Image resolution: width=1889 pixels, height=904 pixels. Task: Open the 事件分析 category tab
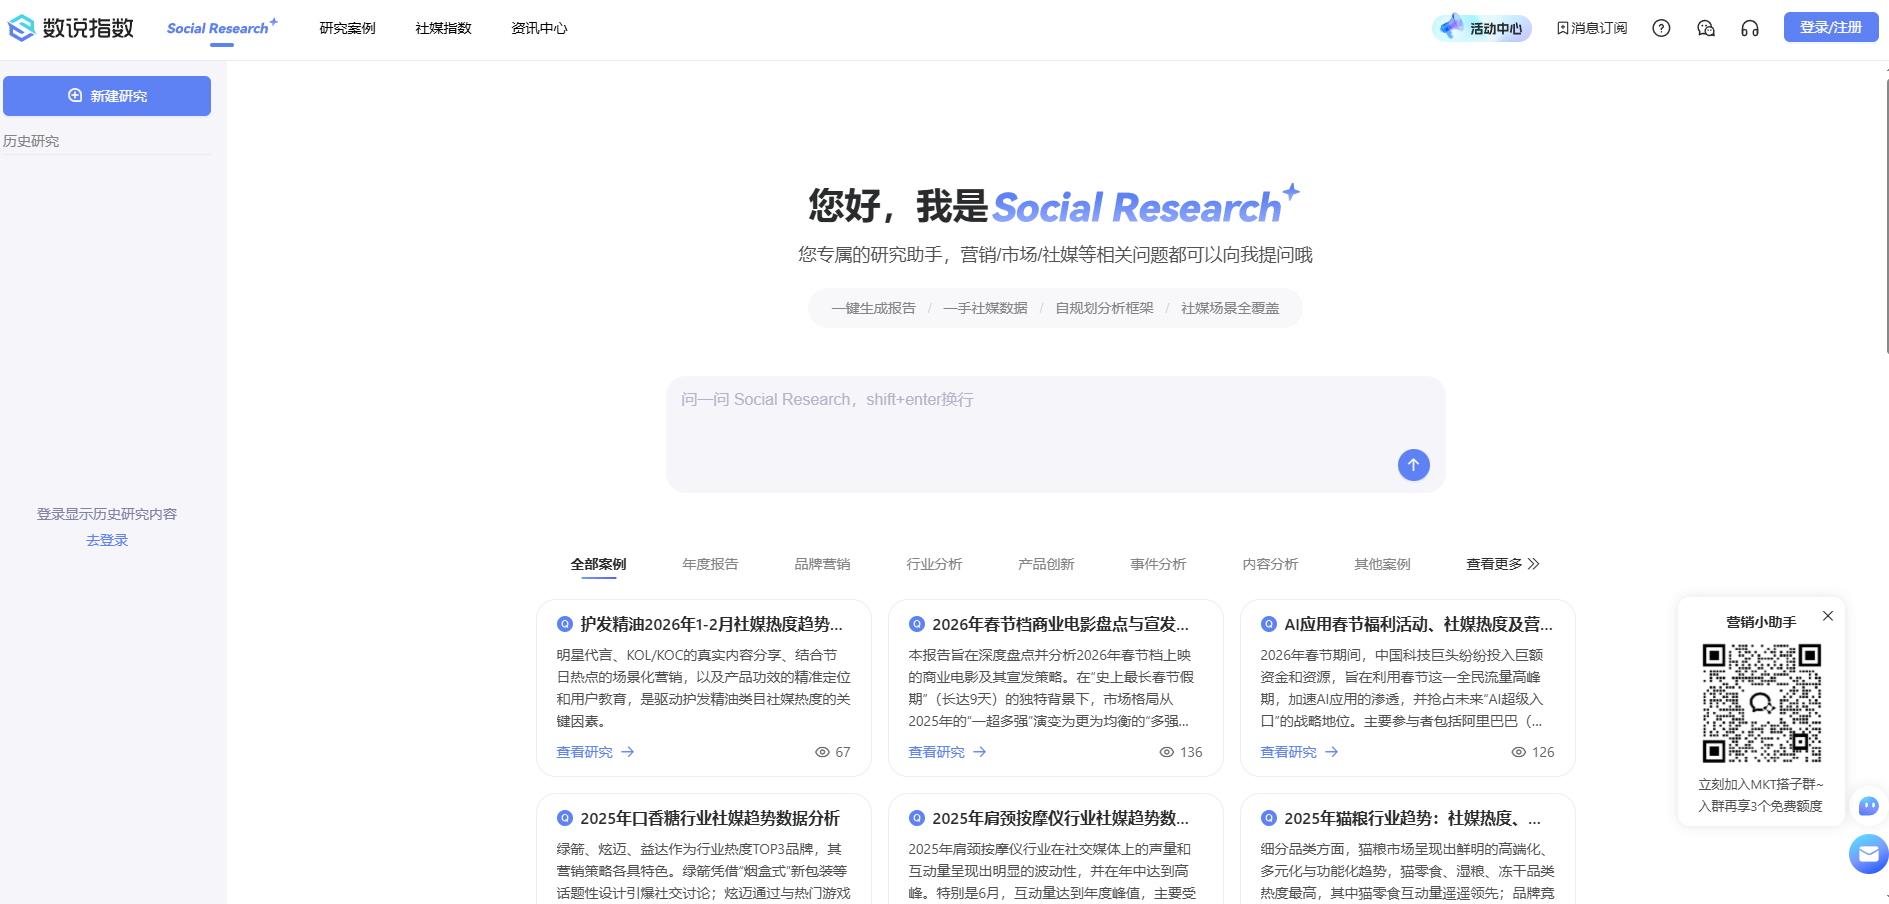click(1157, 564)
